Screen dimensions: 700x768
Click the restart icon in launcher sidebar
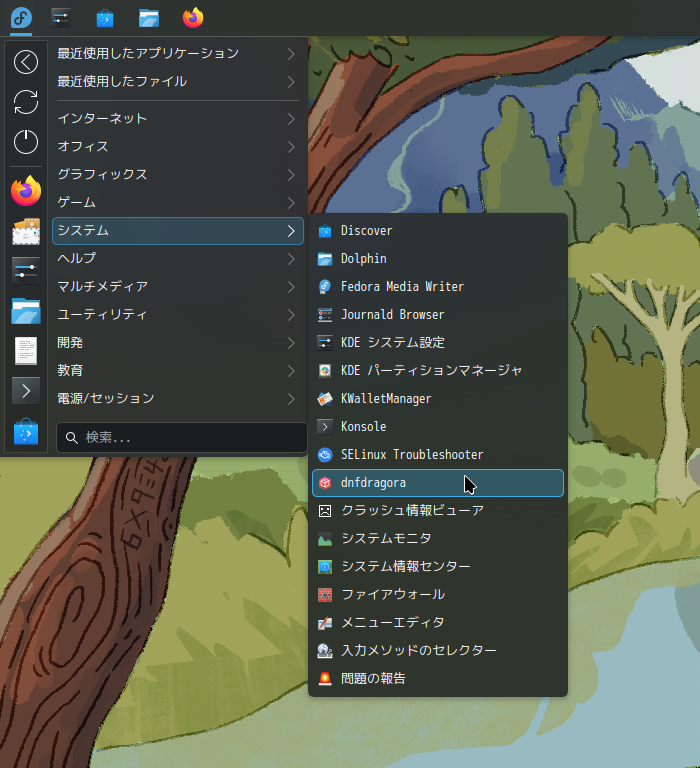tap(25, 102)
